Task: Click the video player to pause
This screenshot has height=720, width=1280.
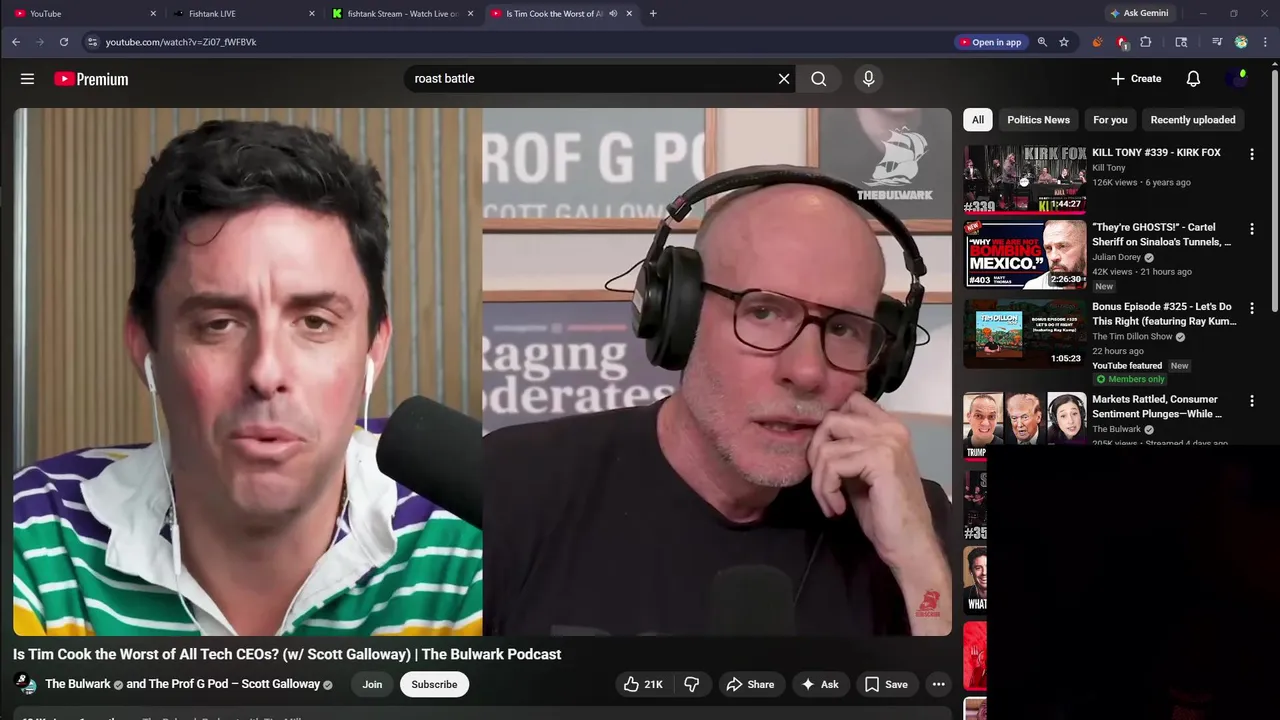Action: click(x=482, y=372)
